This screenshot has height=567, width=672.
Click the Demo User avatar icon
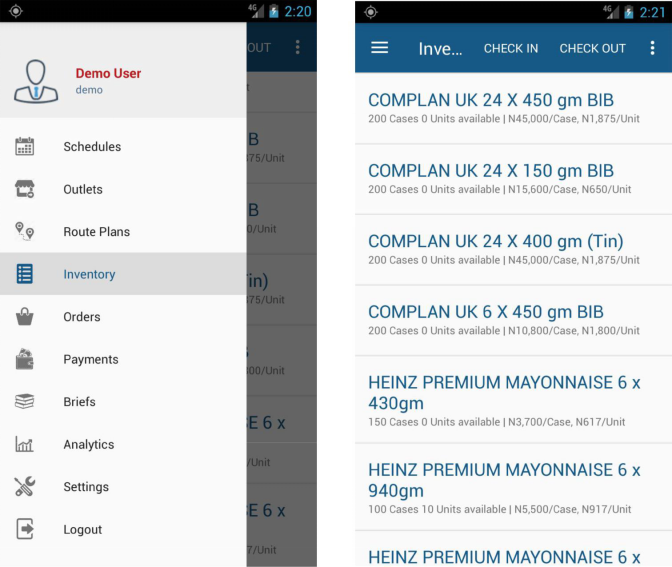coord(36,81)
